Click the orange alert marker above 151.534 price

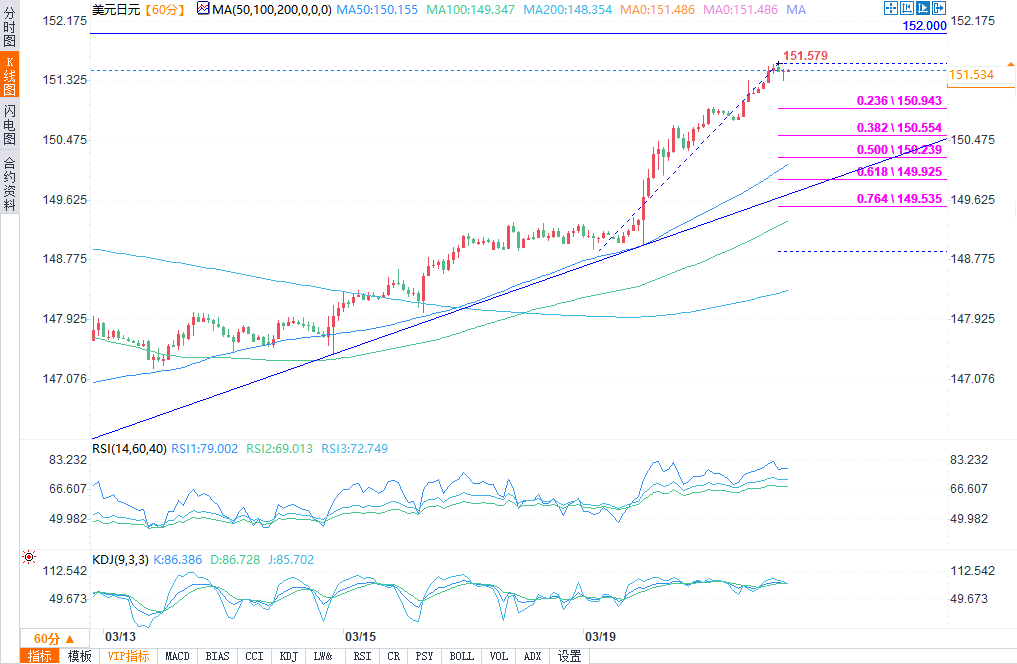(x=1011, y=64)
